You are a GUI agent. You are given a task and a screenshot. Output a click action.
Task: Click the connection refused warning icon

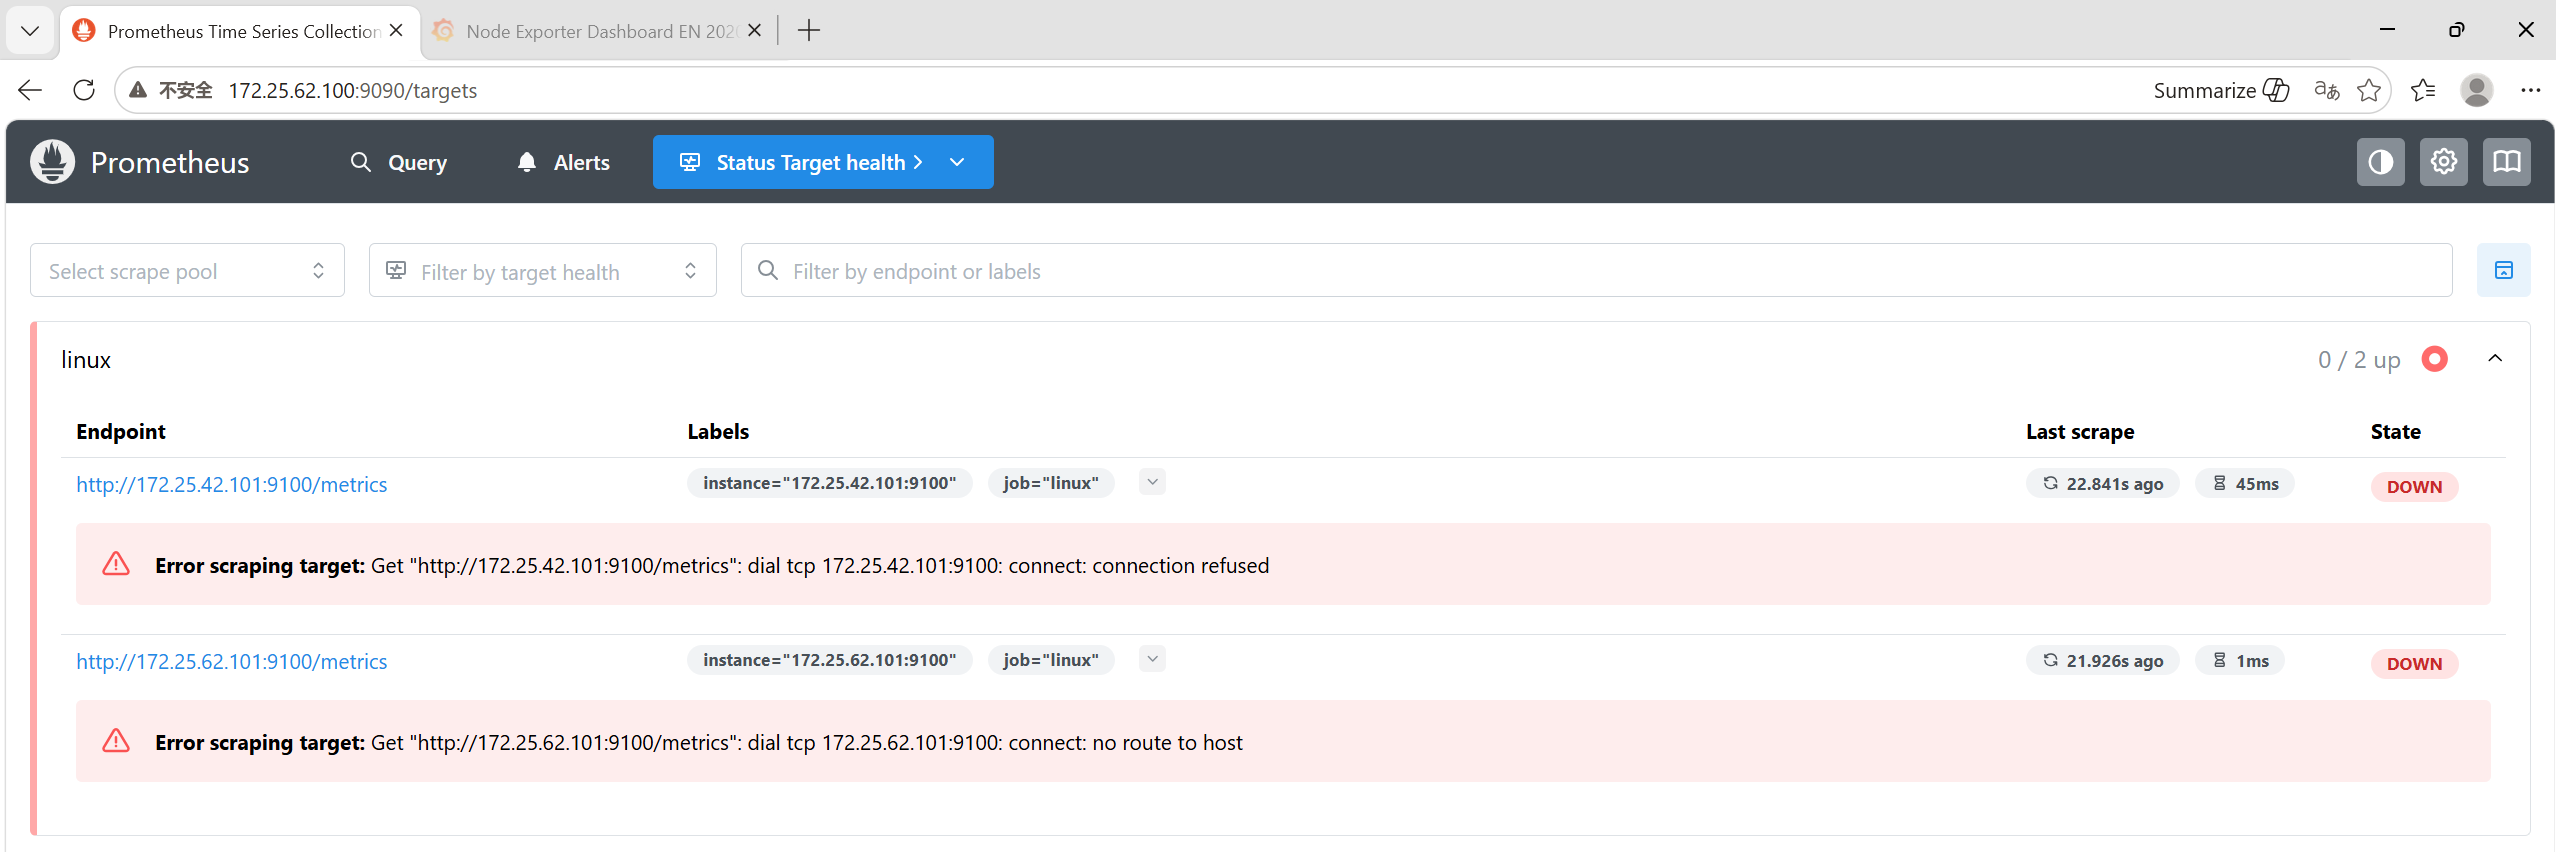(116, 565)
